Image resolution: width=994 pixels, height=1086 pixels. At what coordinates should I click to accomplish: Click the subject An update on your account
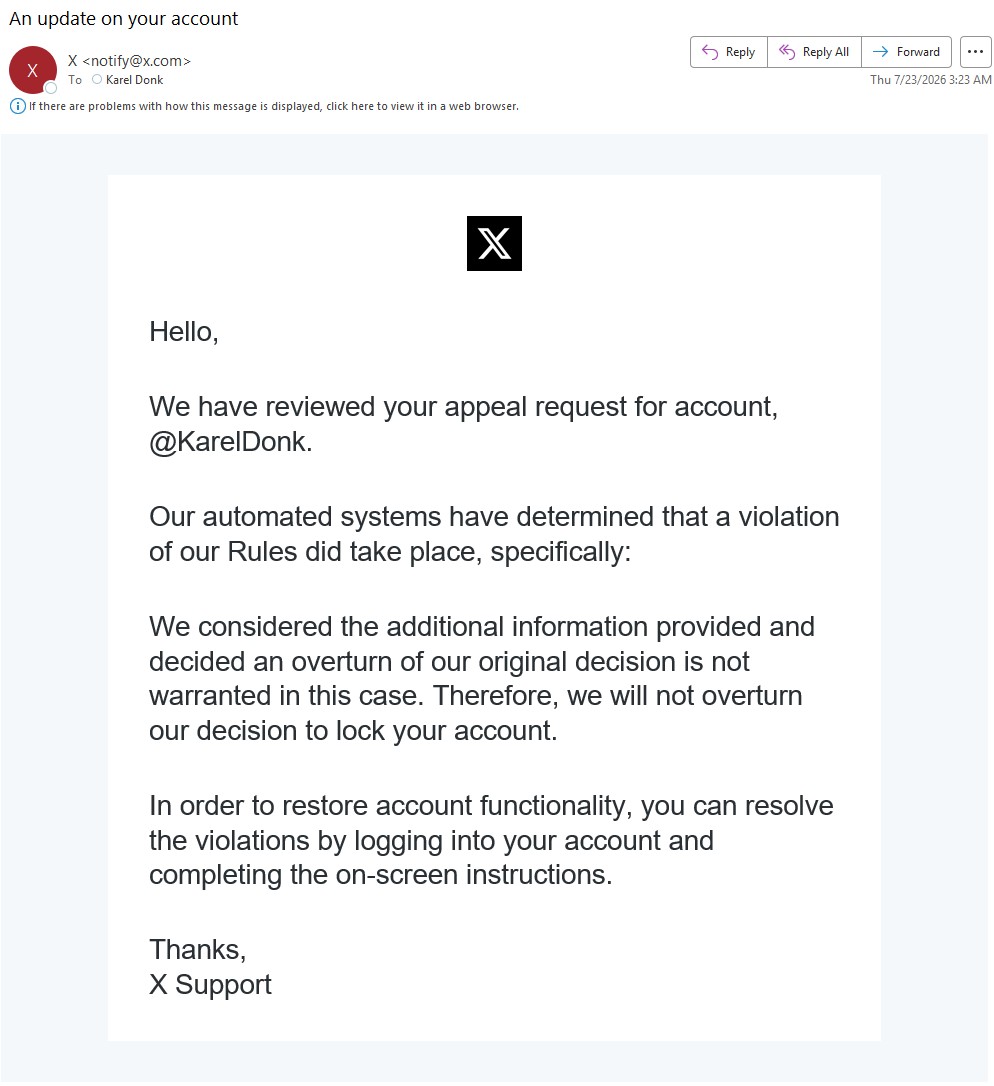[x=123, y=19]
